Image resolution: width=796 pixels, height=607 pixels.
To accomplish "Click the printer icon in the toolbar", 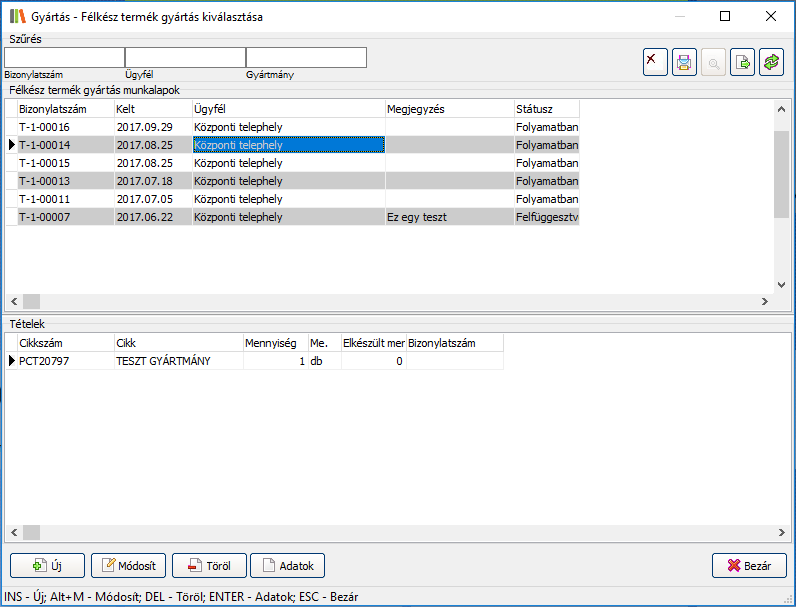I will 684,62.
